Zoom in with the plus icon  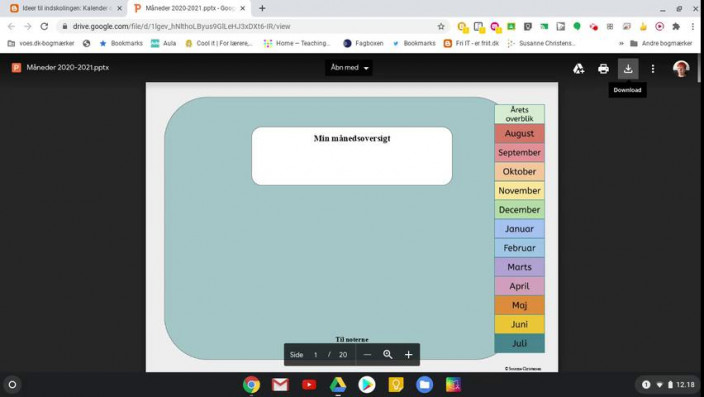pyautogui.click(x=408, y=355)
